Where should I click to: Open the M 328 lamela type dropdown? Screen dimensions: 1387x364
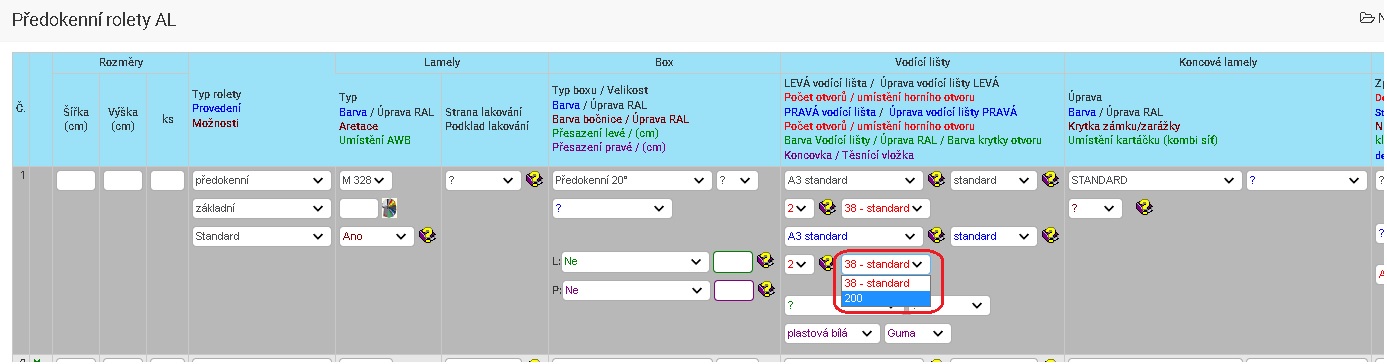pos(366,181)
